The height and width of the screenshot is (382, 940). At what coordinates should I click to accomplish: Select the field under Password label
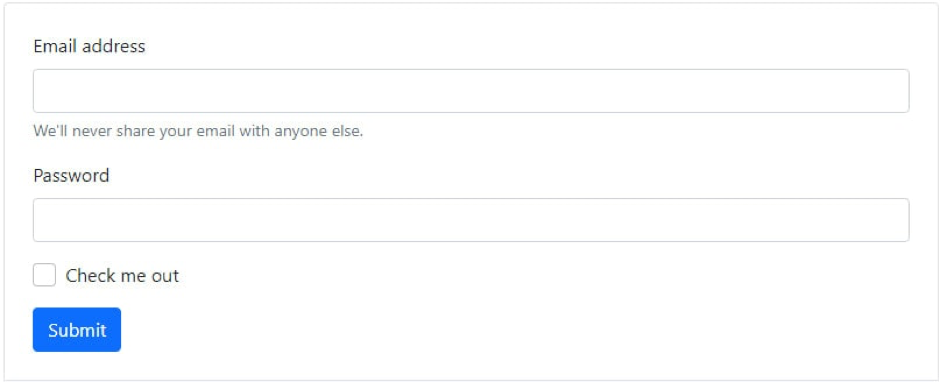[x=471, y=220]
